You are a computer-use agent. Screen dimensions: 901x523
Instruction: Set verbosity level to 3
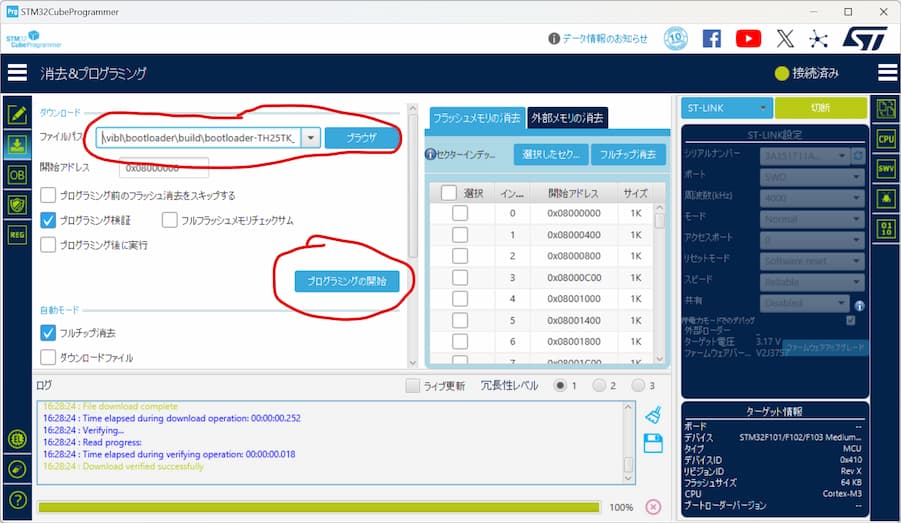638,386
